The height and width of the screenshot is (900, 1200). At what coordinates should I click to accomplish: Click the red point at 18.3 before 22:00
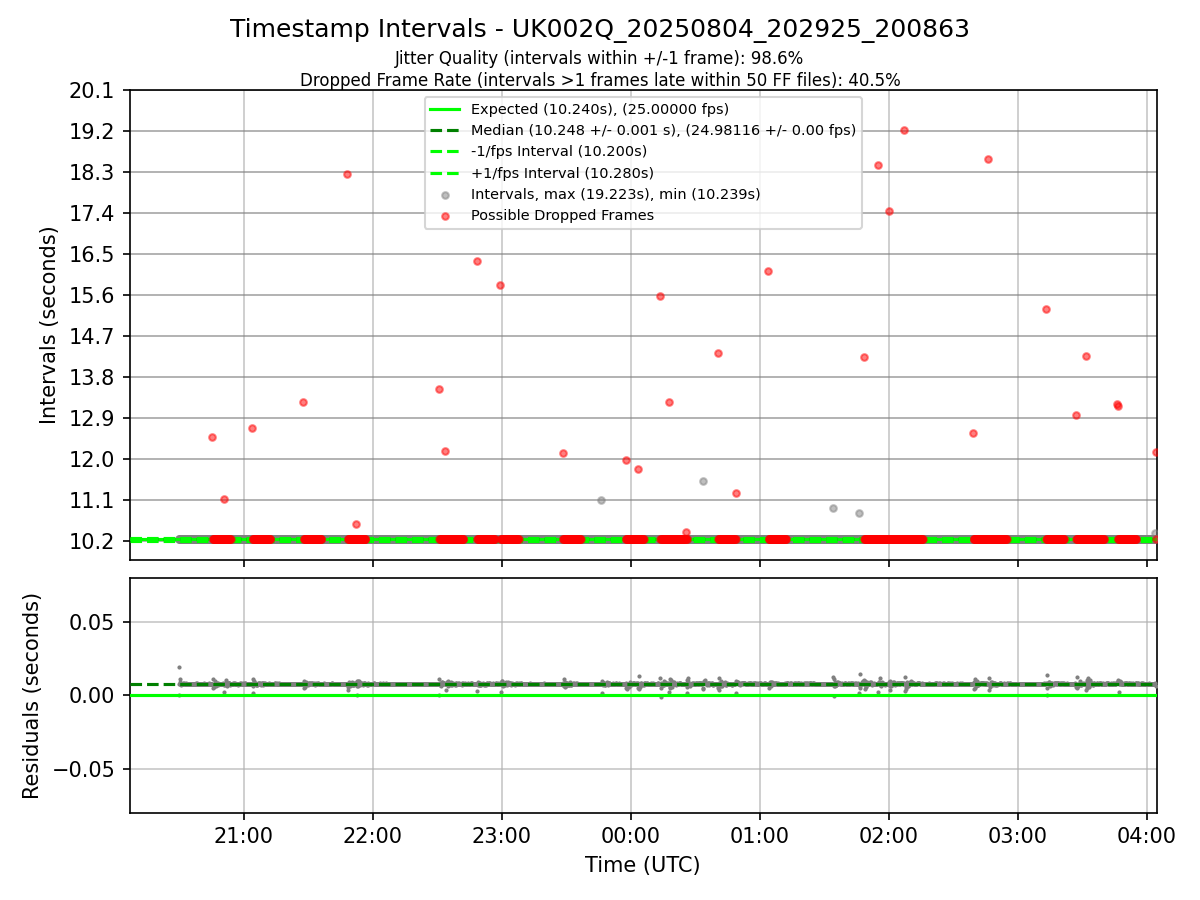[x=347, y=174]
